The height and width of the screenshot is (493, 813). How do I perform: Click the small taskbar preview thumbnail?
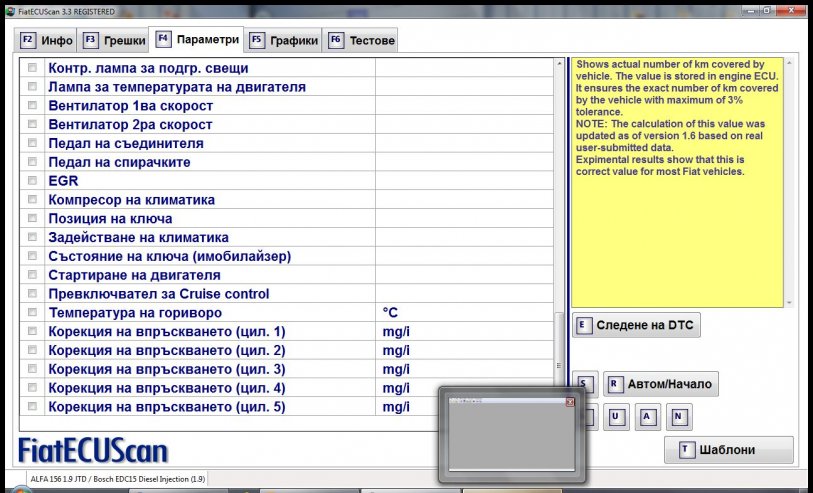(x=510, y=437)
